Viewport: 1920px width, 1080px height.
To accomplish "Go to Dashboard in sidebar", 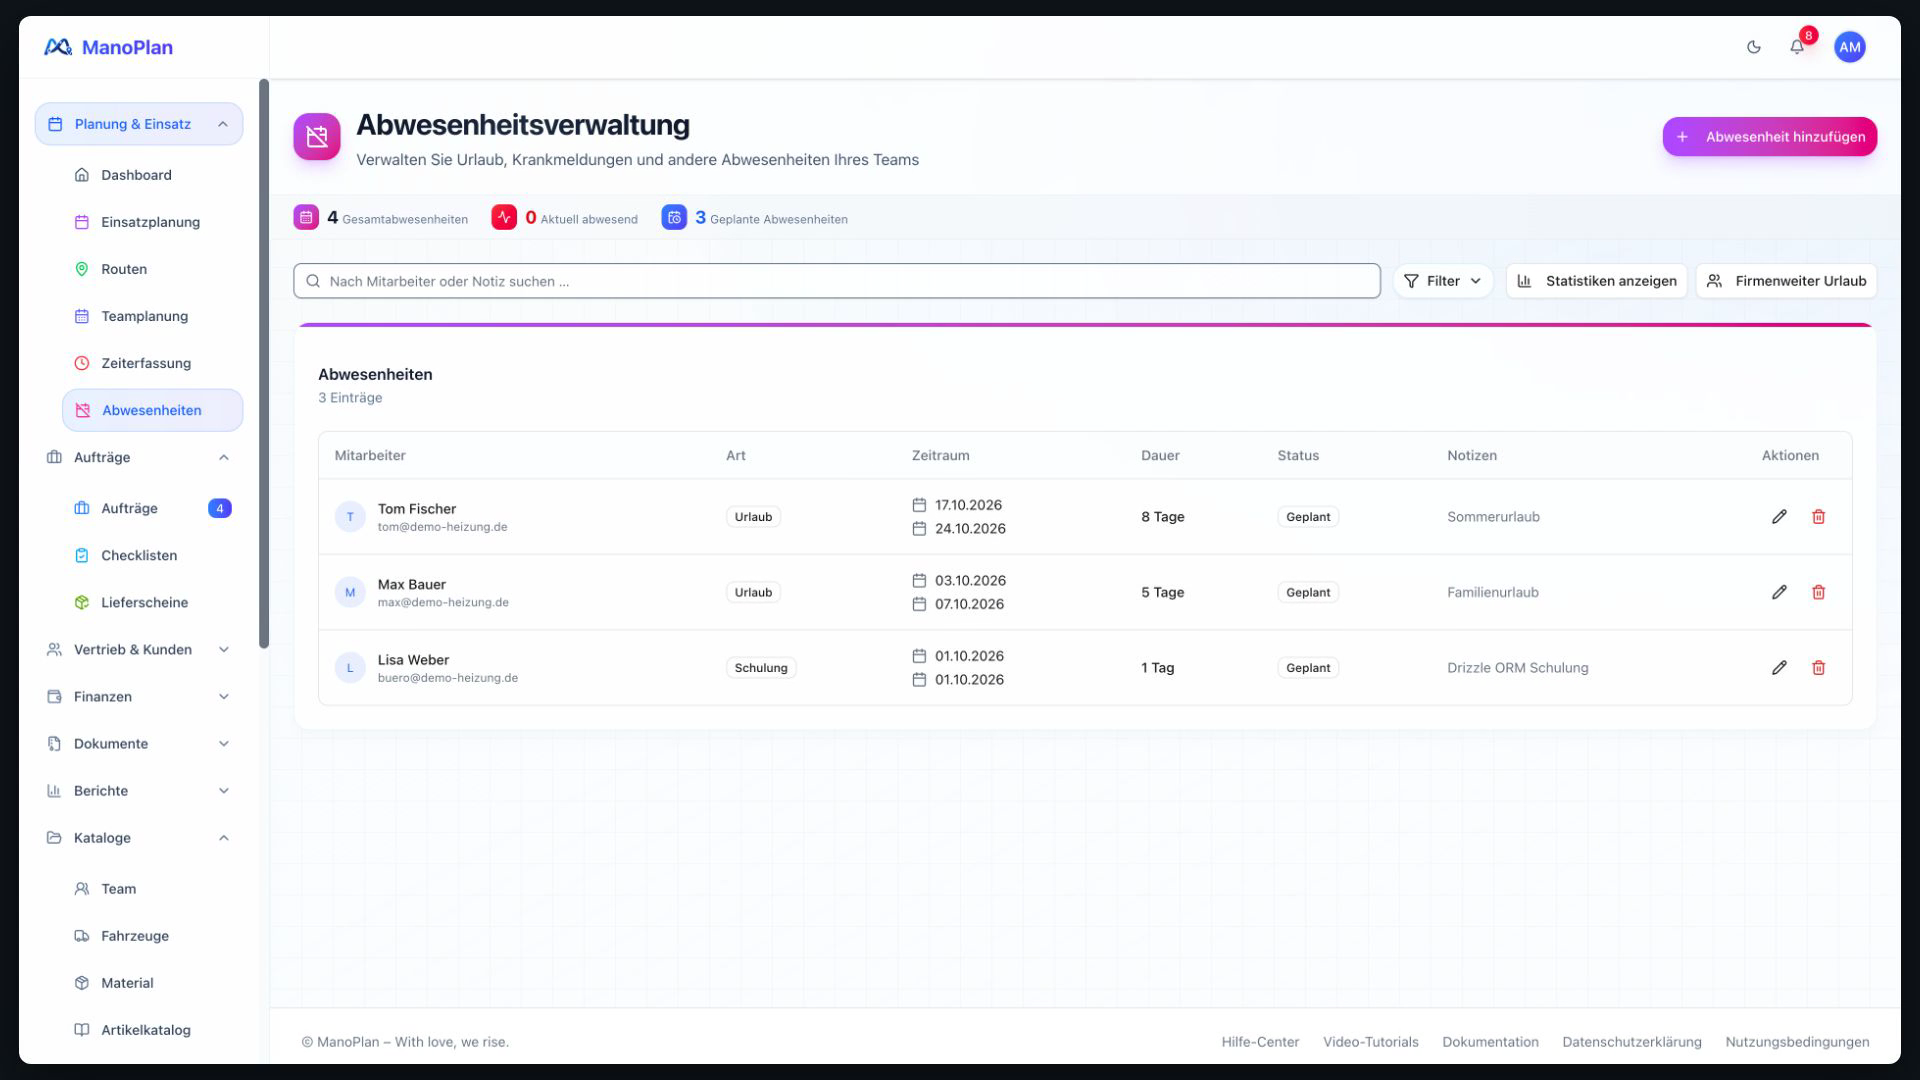I will 152,175.
